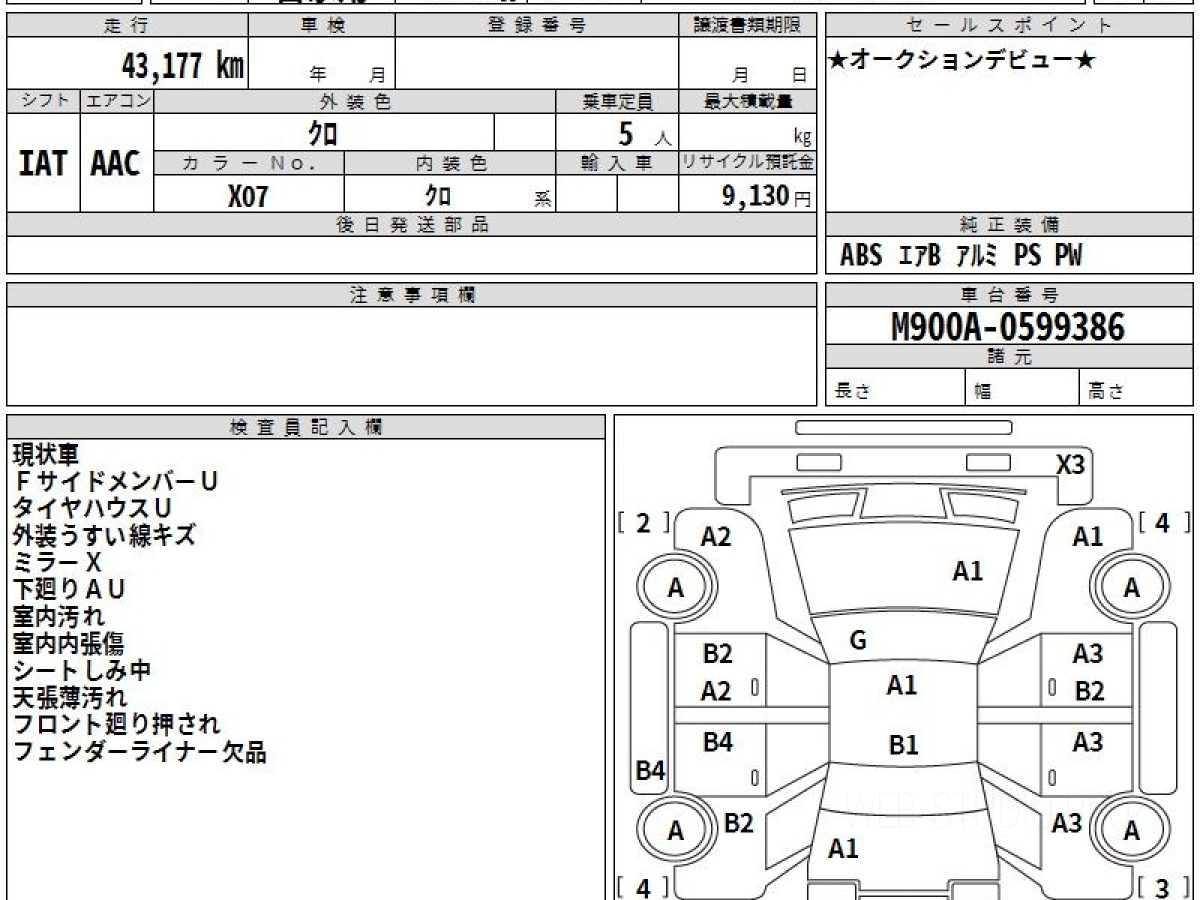The width and height of the screenshot is (1200, 900).
Task: Select the シフト label
Action: point(43,101)
